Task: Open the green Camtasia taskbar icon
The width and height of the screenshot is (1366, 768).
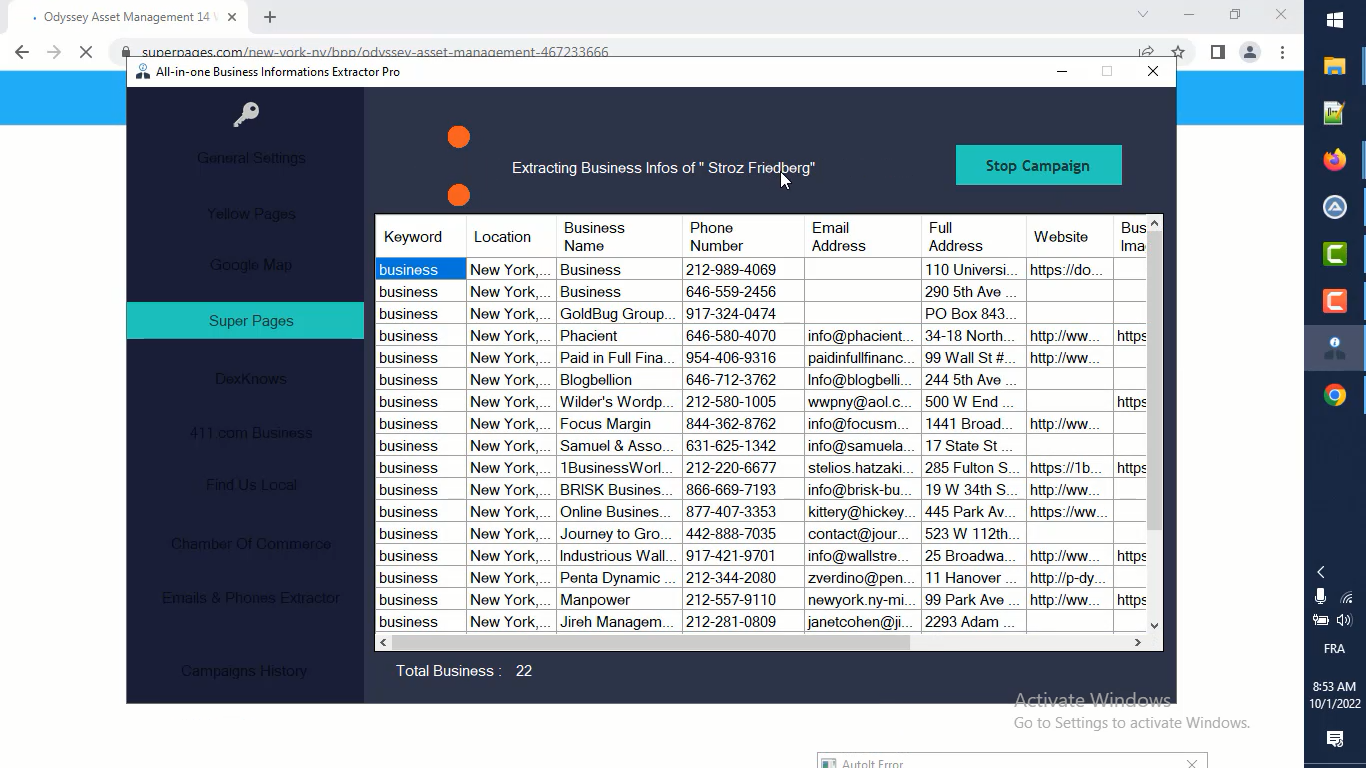Action: click(x=1335, y=254)
